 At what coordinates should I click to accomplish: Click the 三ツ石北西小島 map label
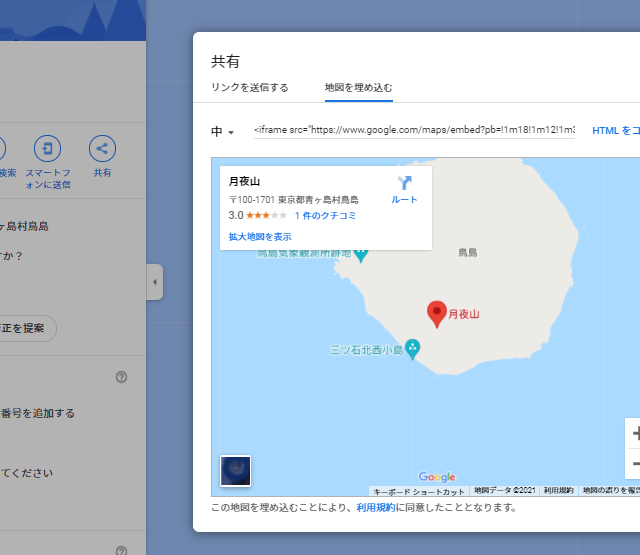tap(366, 350)
